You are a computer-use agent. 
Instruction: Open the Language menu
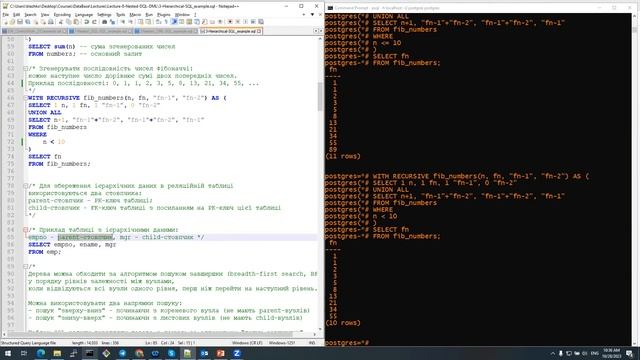click(84, 15)
